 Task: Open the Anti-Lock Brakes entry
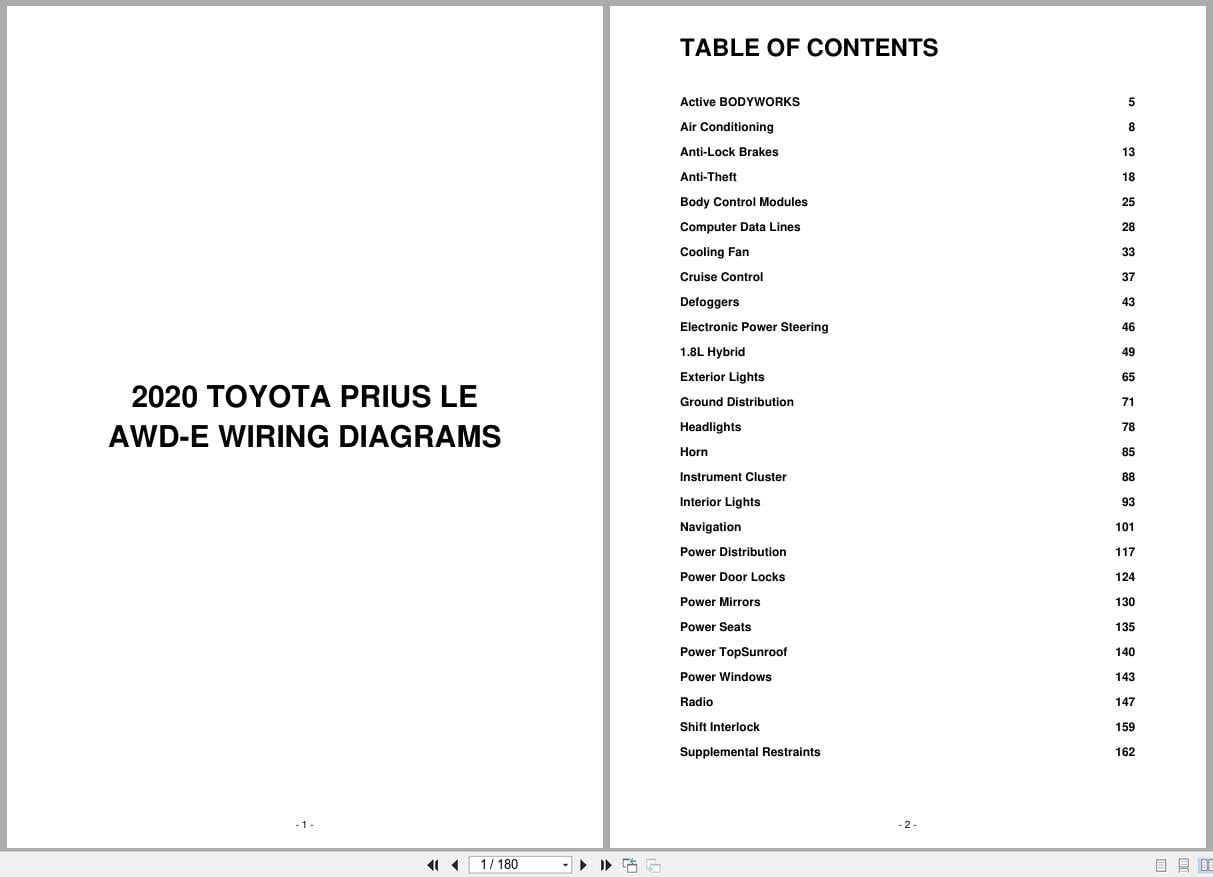coord(729,152)
